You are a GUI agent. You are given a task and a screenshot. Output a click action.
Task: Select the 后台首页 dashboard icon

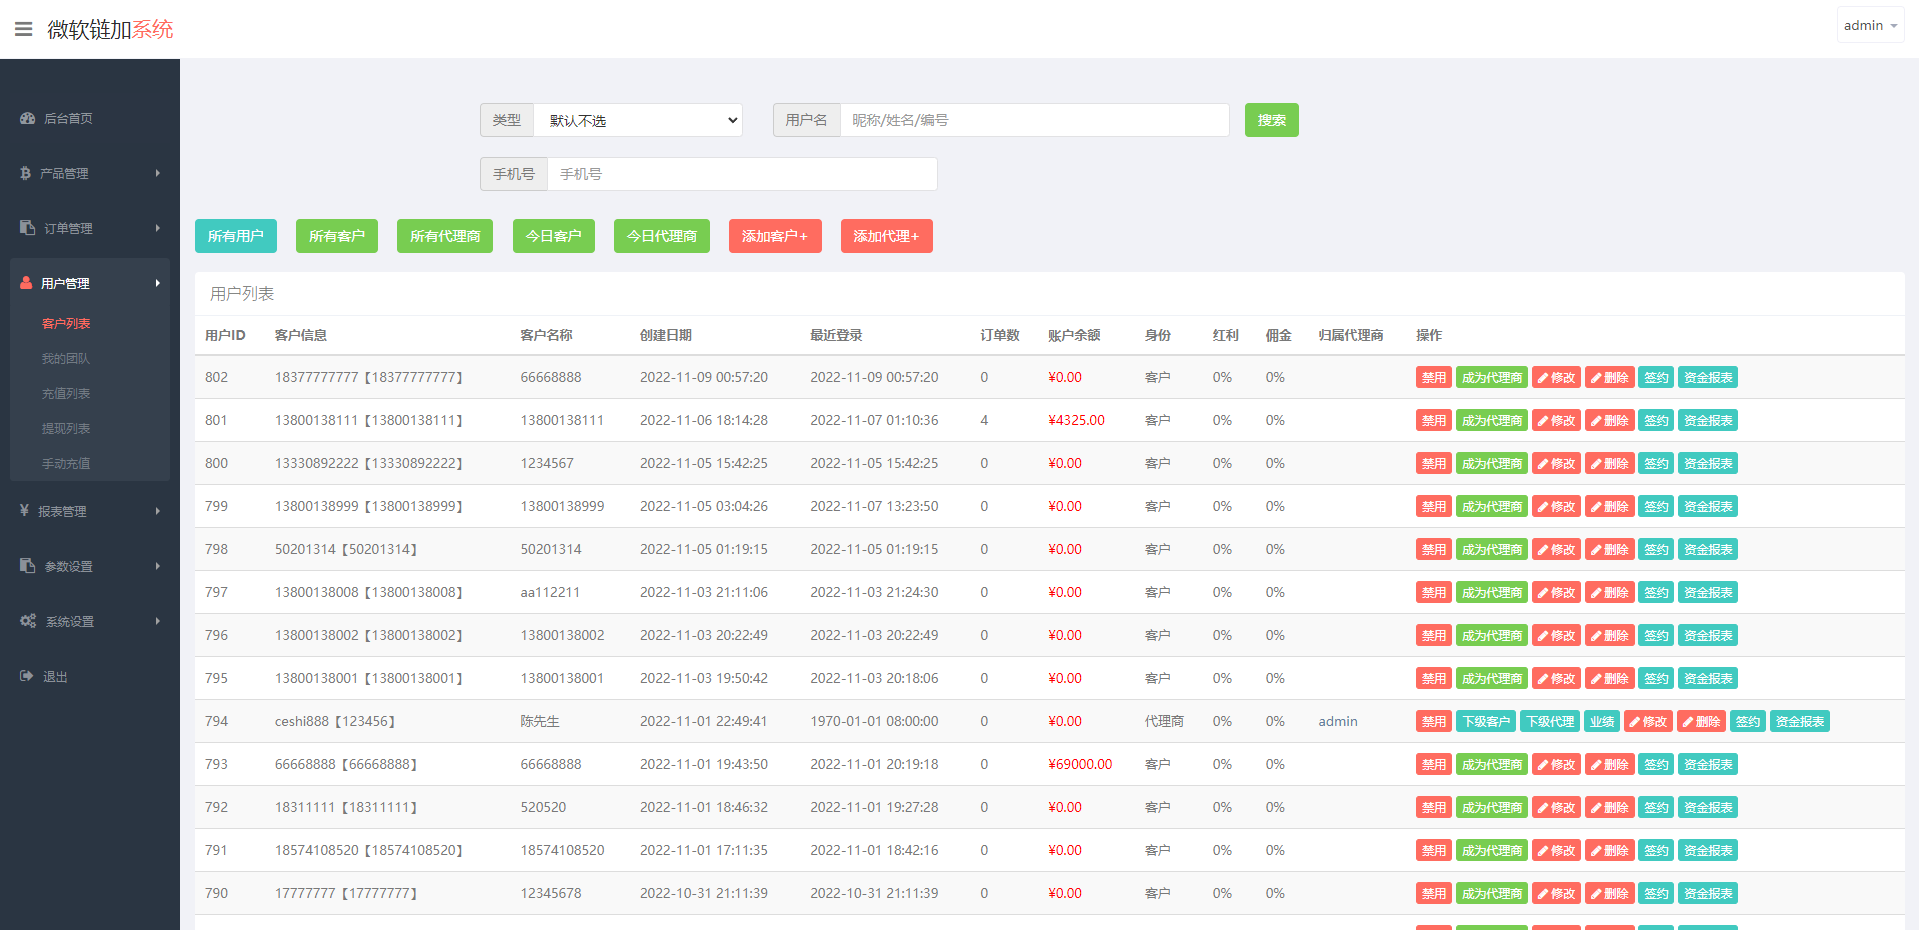point(27,118)
